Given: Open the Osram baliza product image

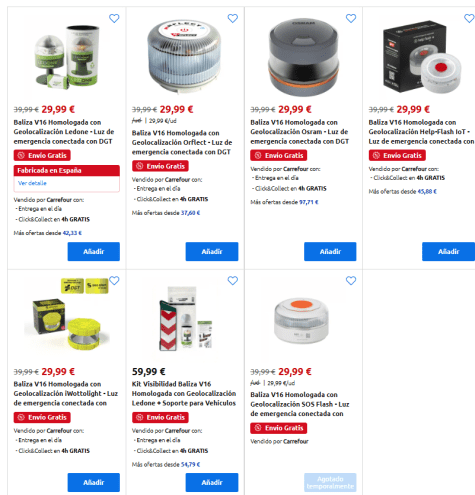Looking at the screenshot, I should coord(304,57).
